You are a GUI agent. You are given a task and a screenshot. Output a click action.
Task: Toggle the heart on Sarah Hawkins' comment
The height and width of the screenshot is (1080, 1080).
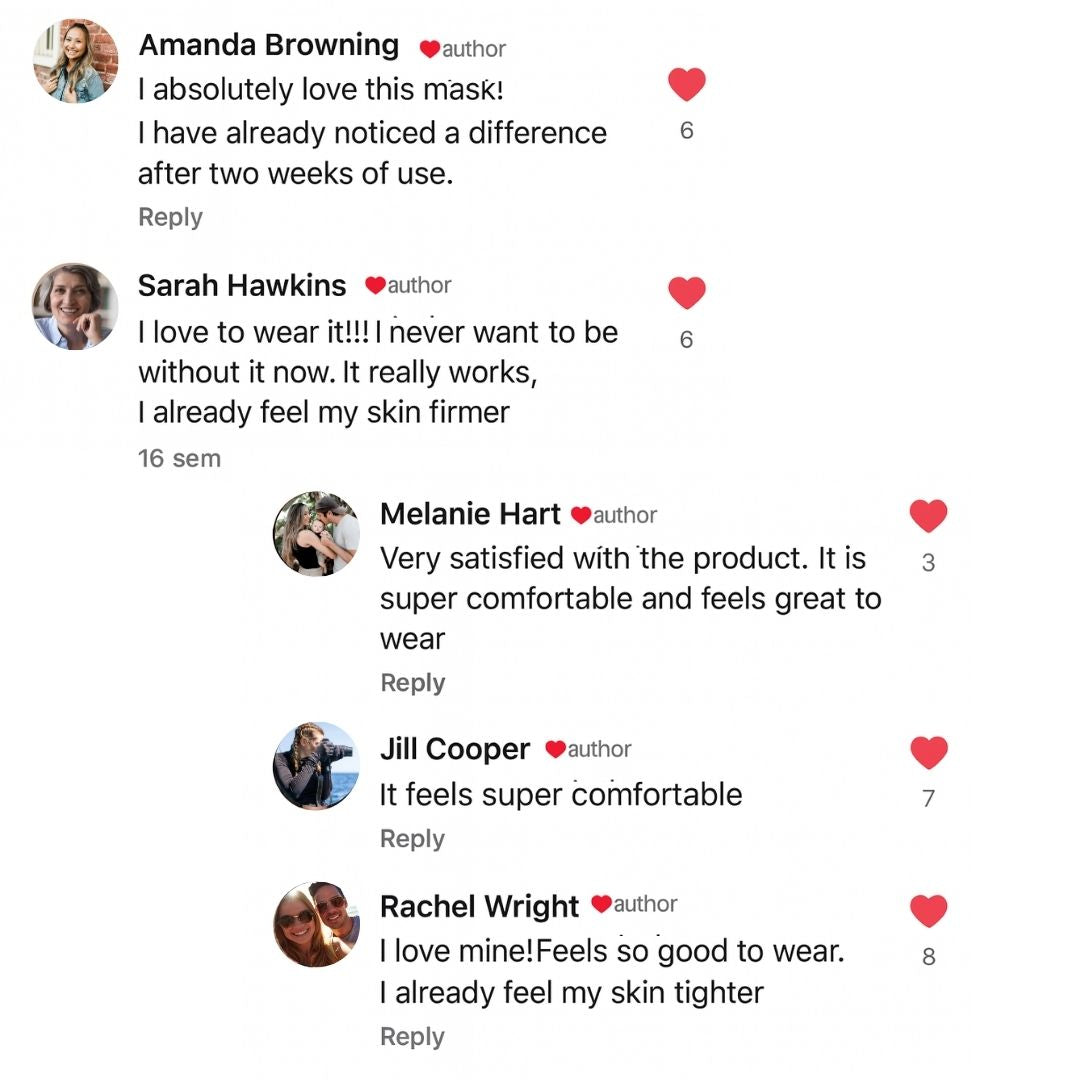pos(686,293)
